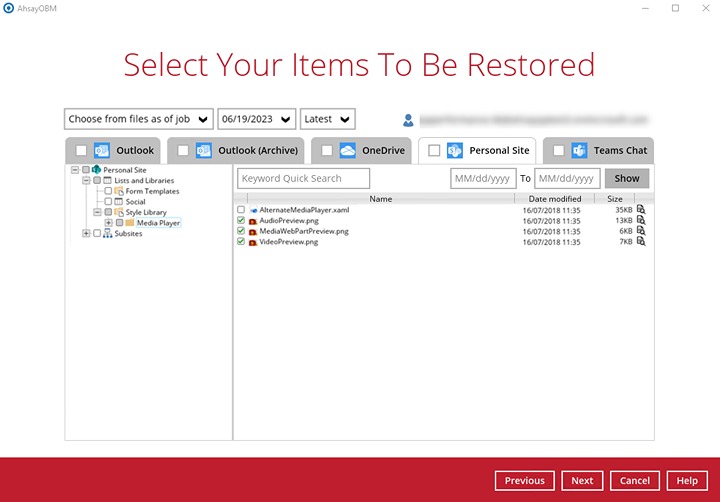
Task: Open the 06/19/2023 date dropdown
Action: 256,119
